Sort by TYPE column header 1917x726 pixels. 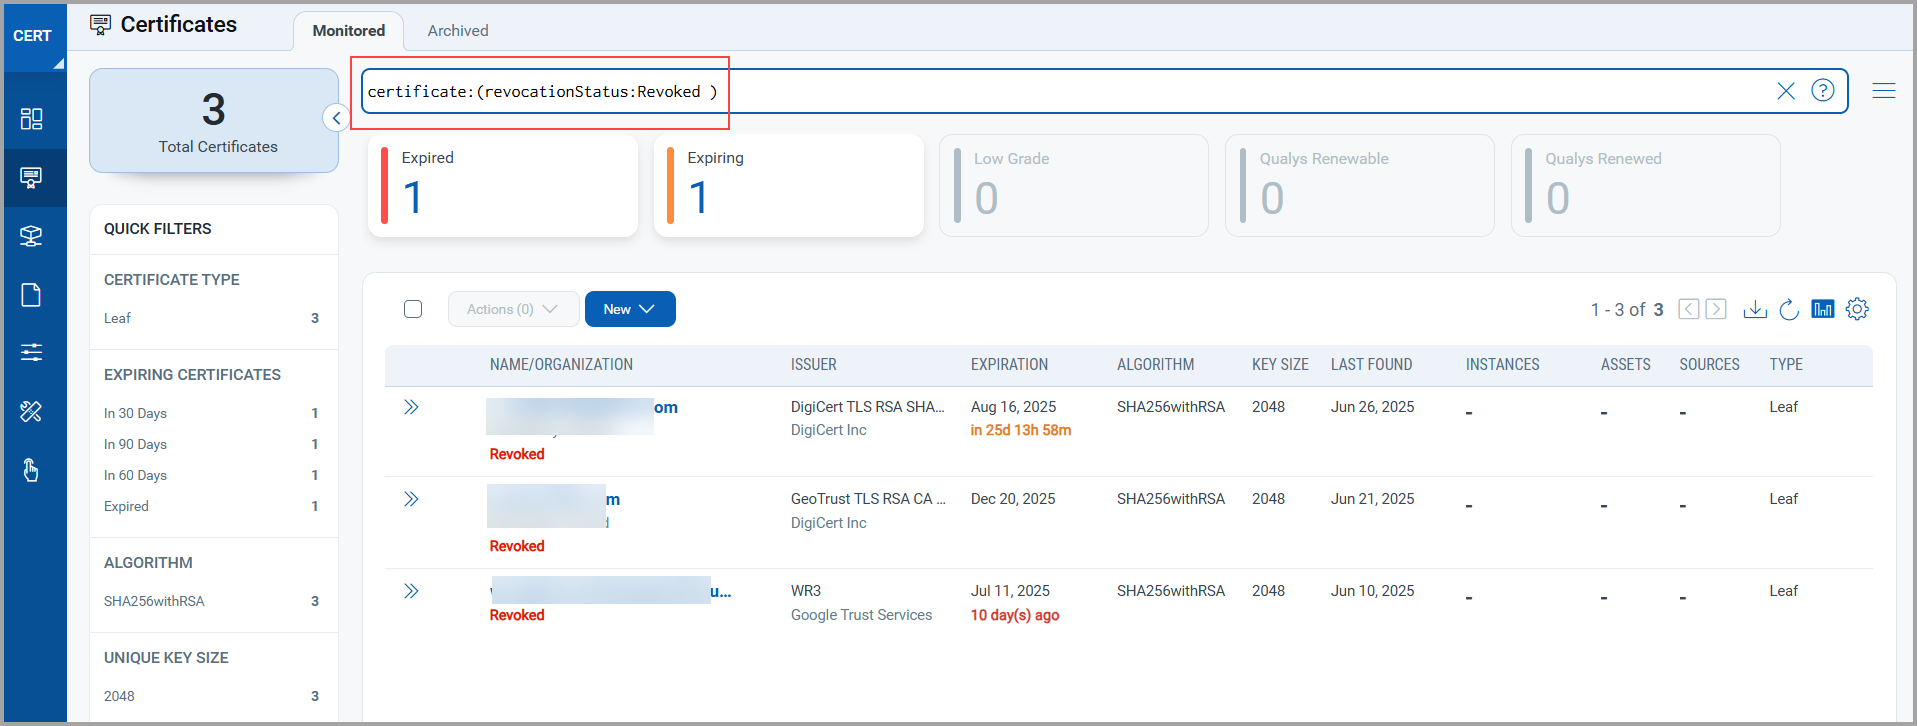pos(1786,365)
